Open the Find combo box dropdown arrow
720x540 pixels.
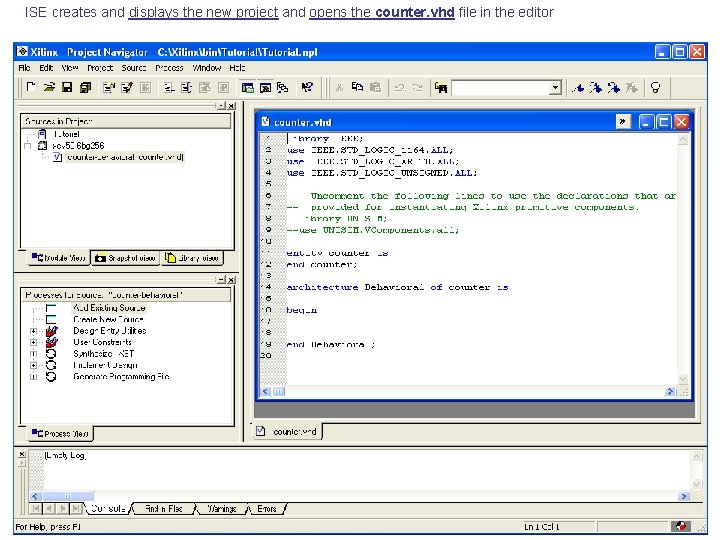pos(555,87)
